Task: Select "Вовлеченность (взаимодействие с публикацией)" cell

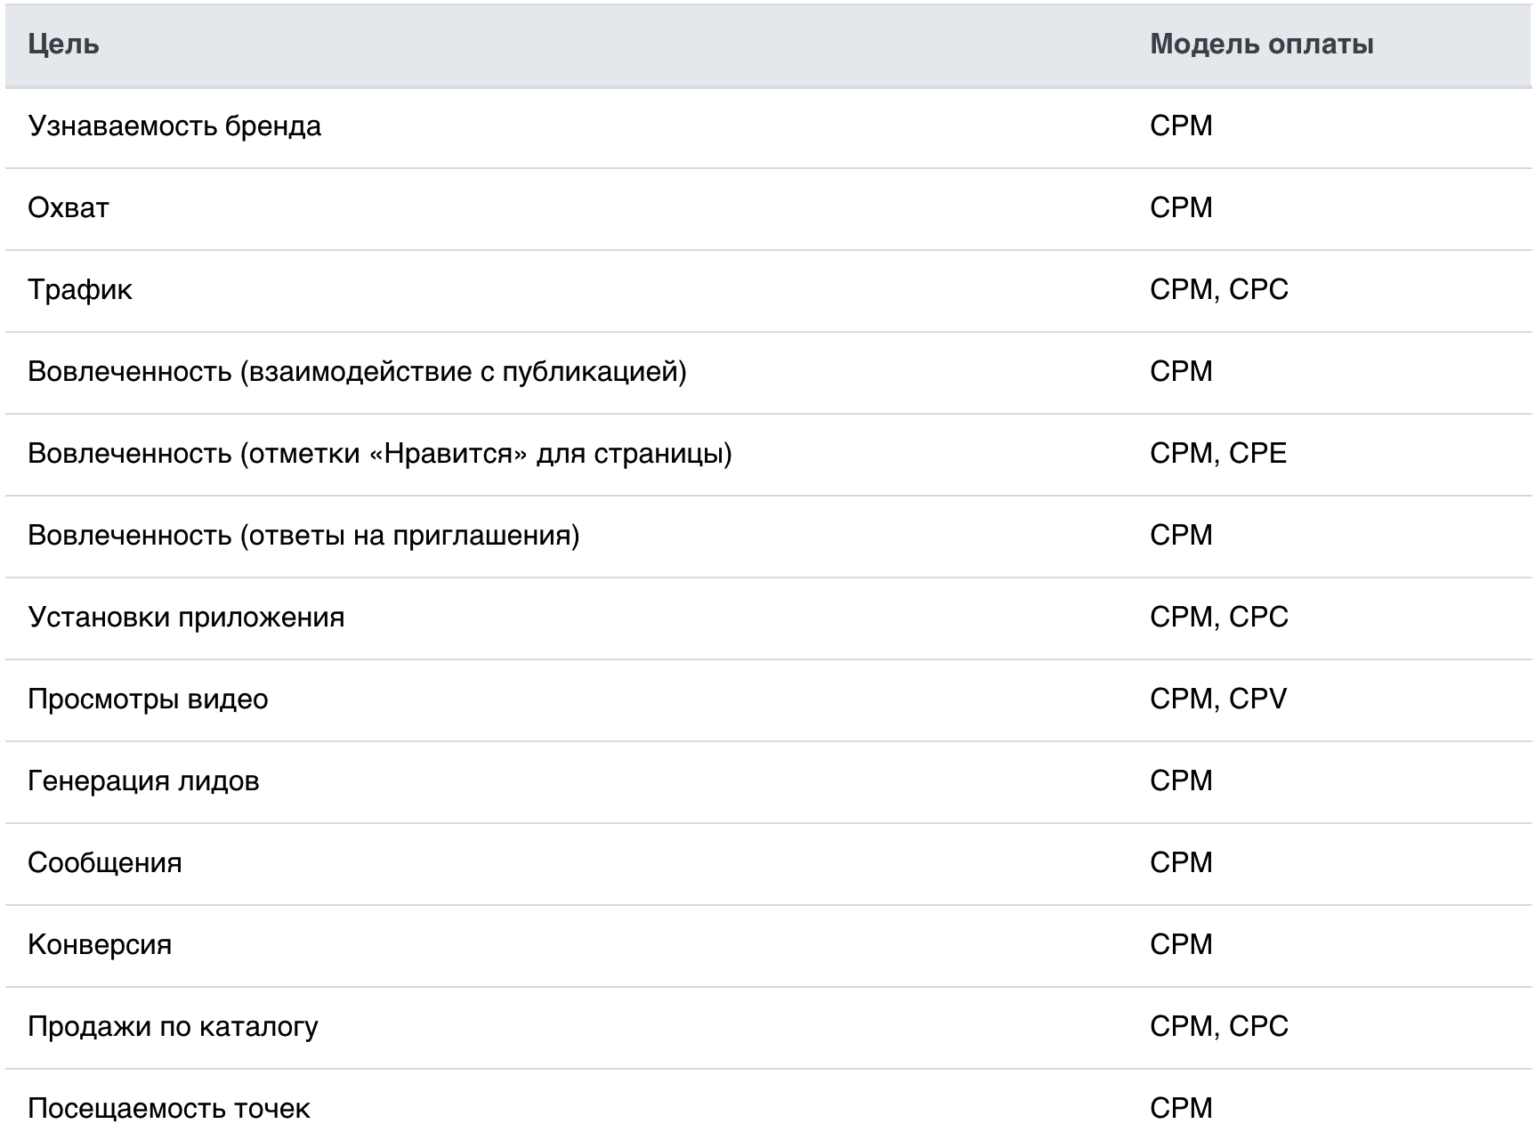Action: 357,372
